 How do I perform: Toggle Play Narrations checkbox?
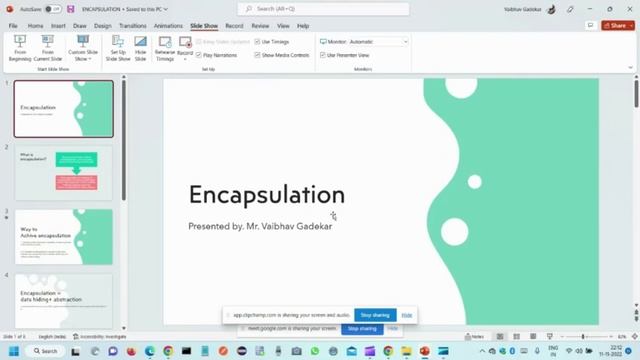[199, 55]
